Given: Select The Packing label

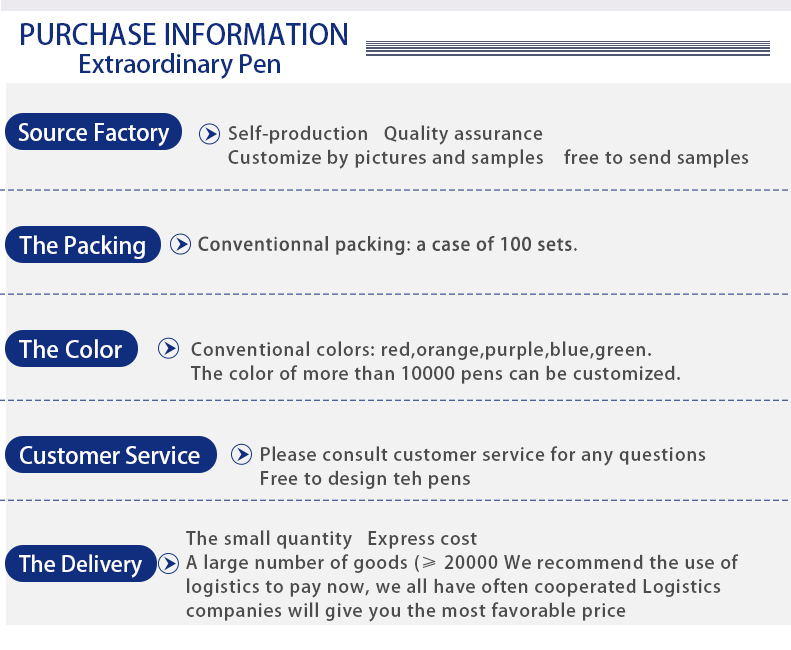Looking at the screenshot, I should (x=83, y=245).
